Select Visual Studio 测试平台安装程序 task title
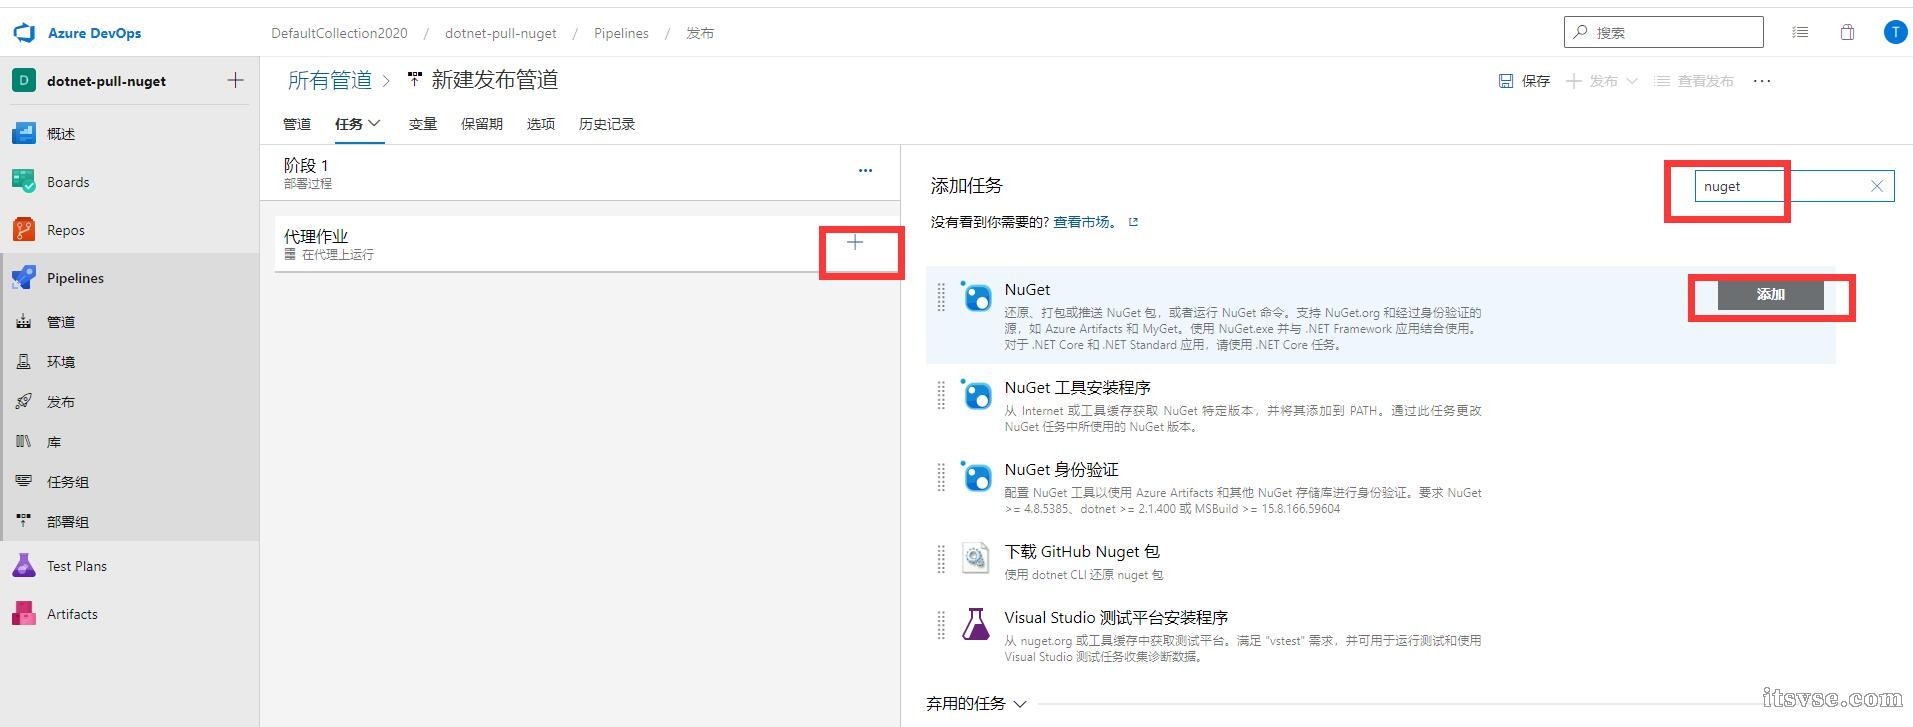The height and width of the screenshot is (727, 1913). click(x=1116, y=618)
